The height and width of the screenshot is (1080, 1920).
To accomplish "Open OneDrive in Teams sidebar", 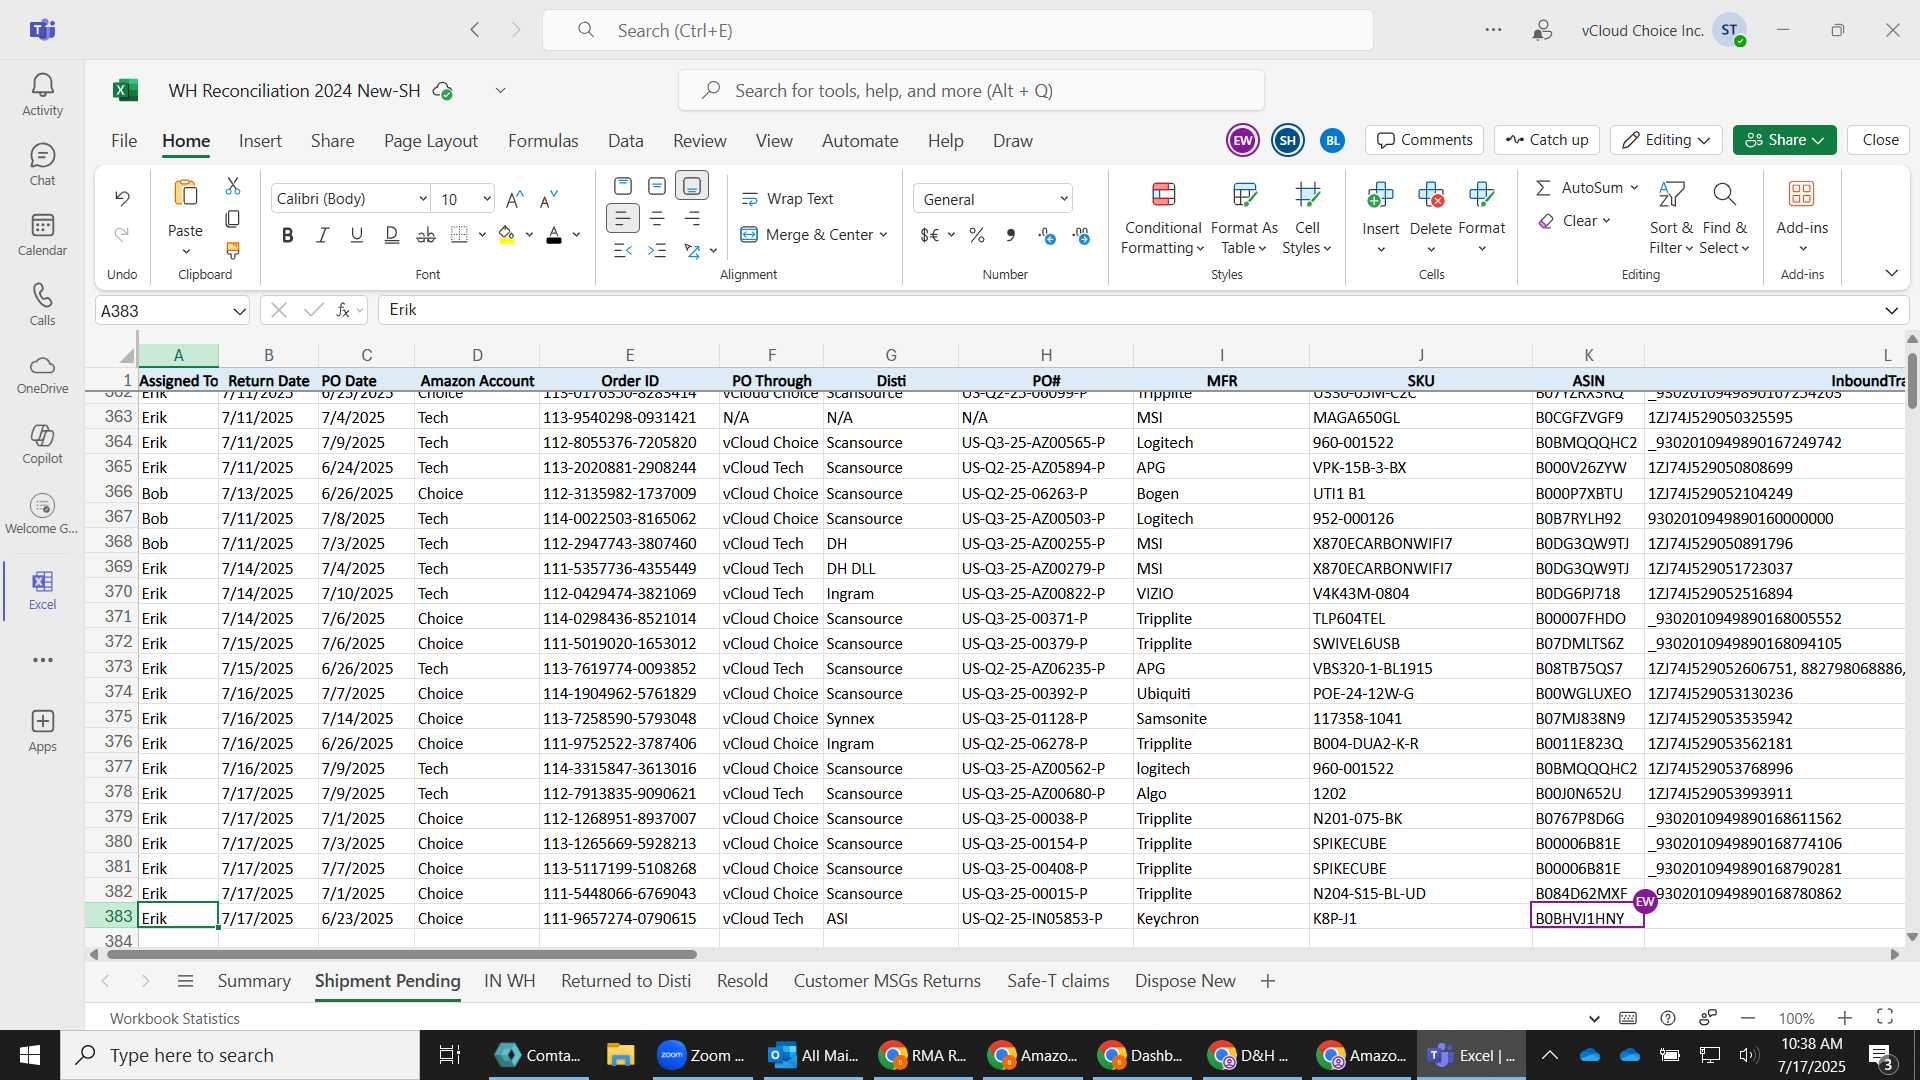I will (42, 373).
